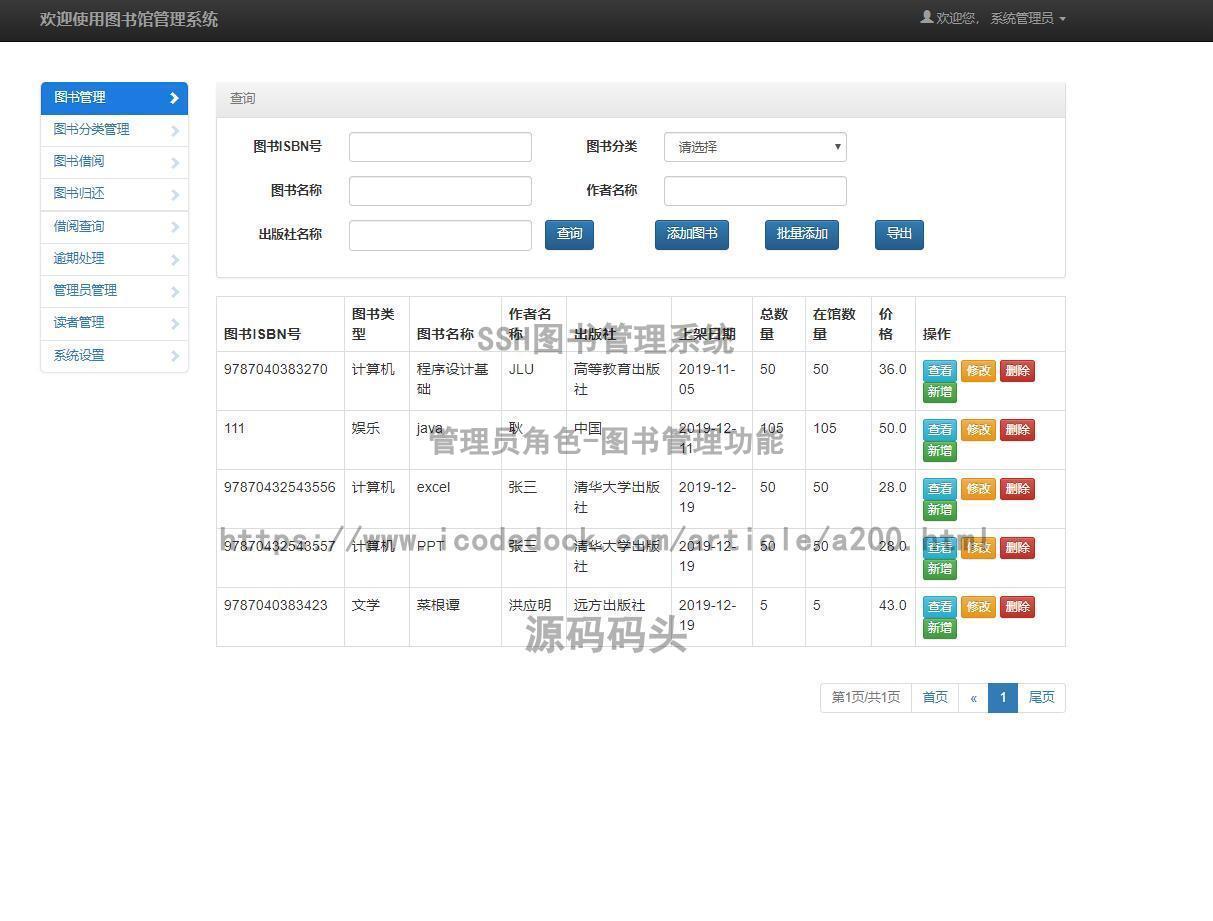Click the 批量添加 button

(800, 234)
